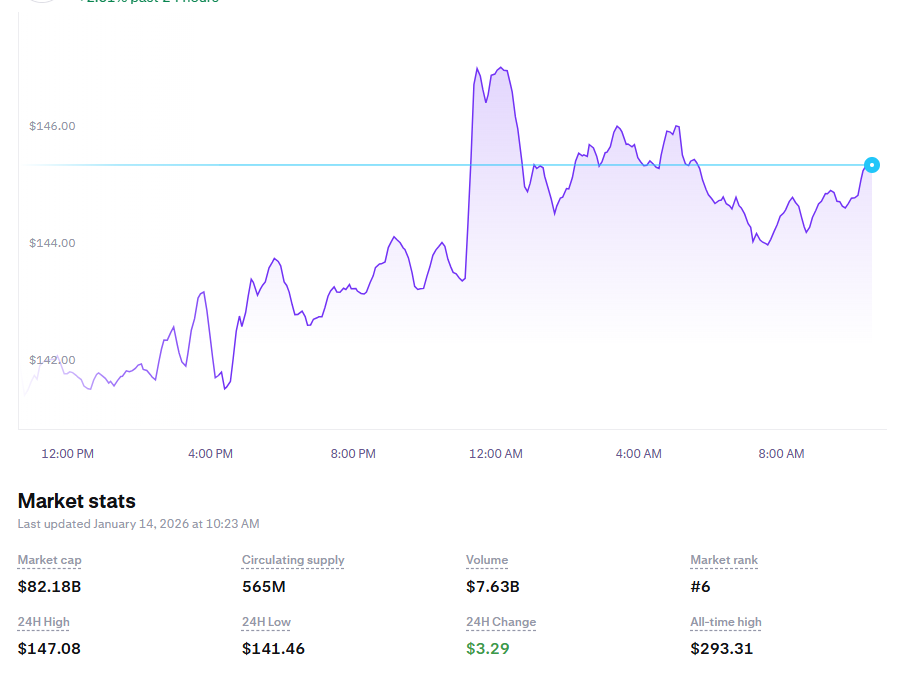The image size is (905, 679).
Task: View the 24H Change explanation
Action: click(500, 622)
